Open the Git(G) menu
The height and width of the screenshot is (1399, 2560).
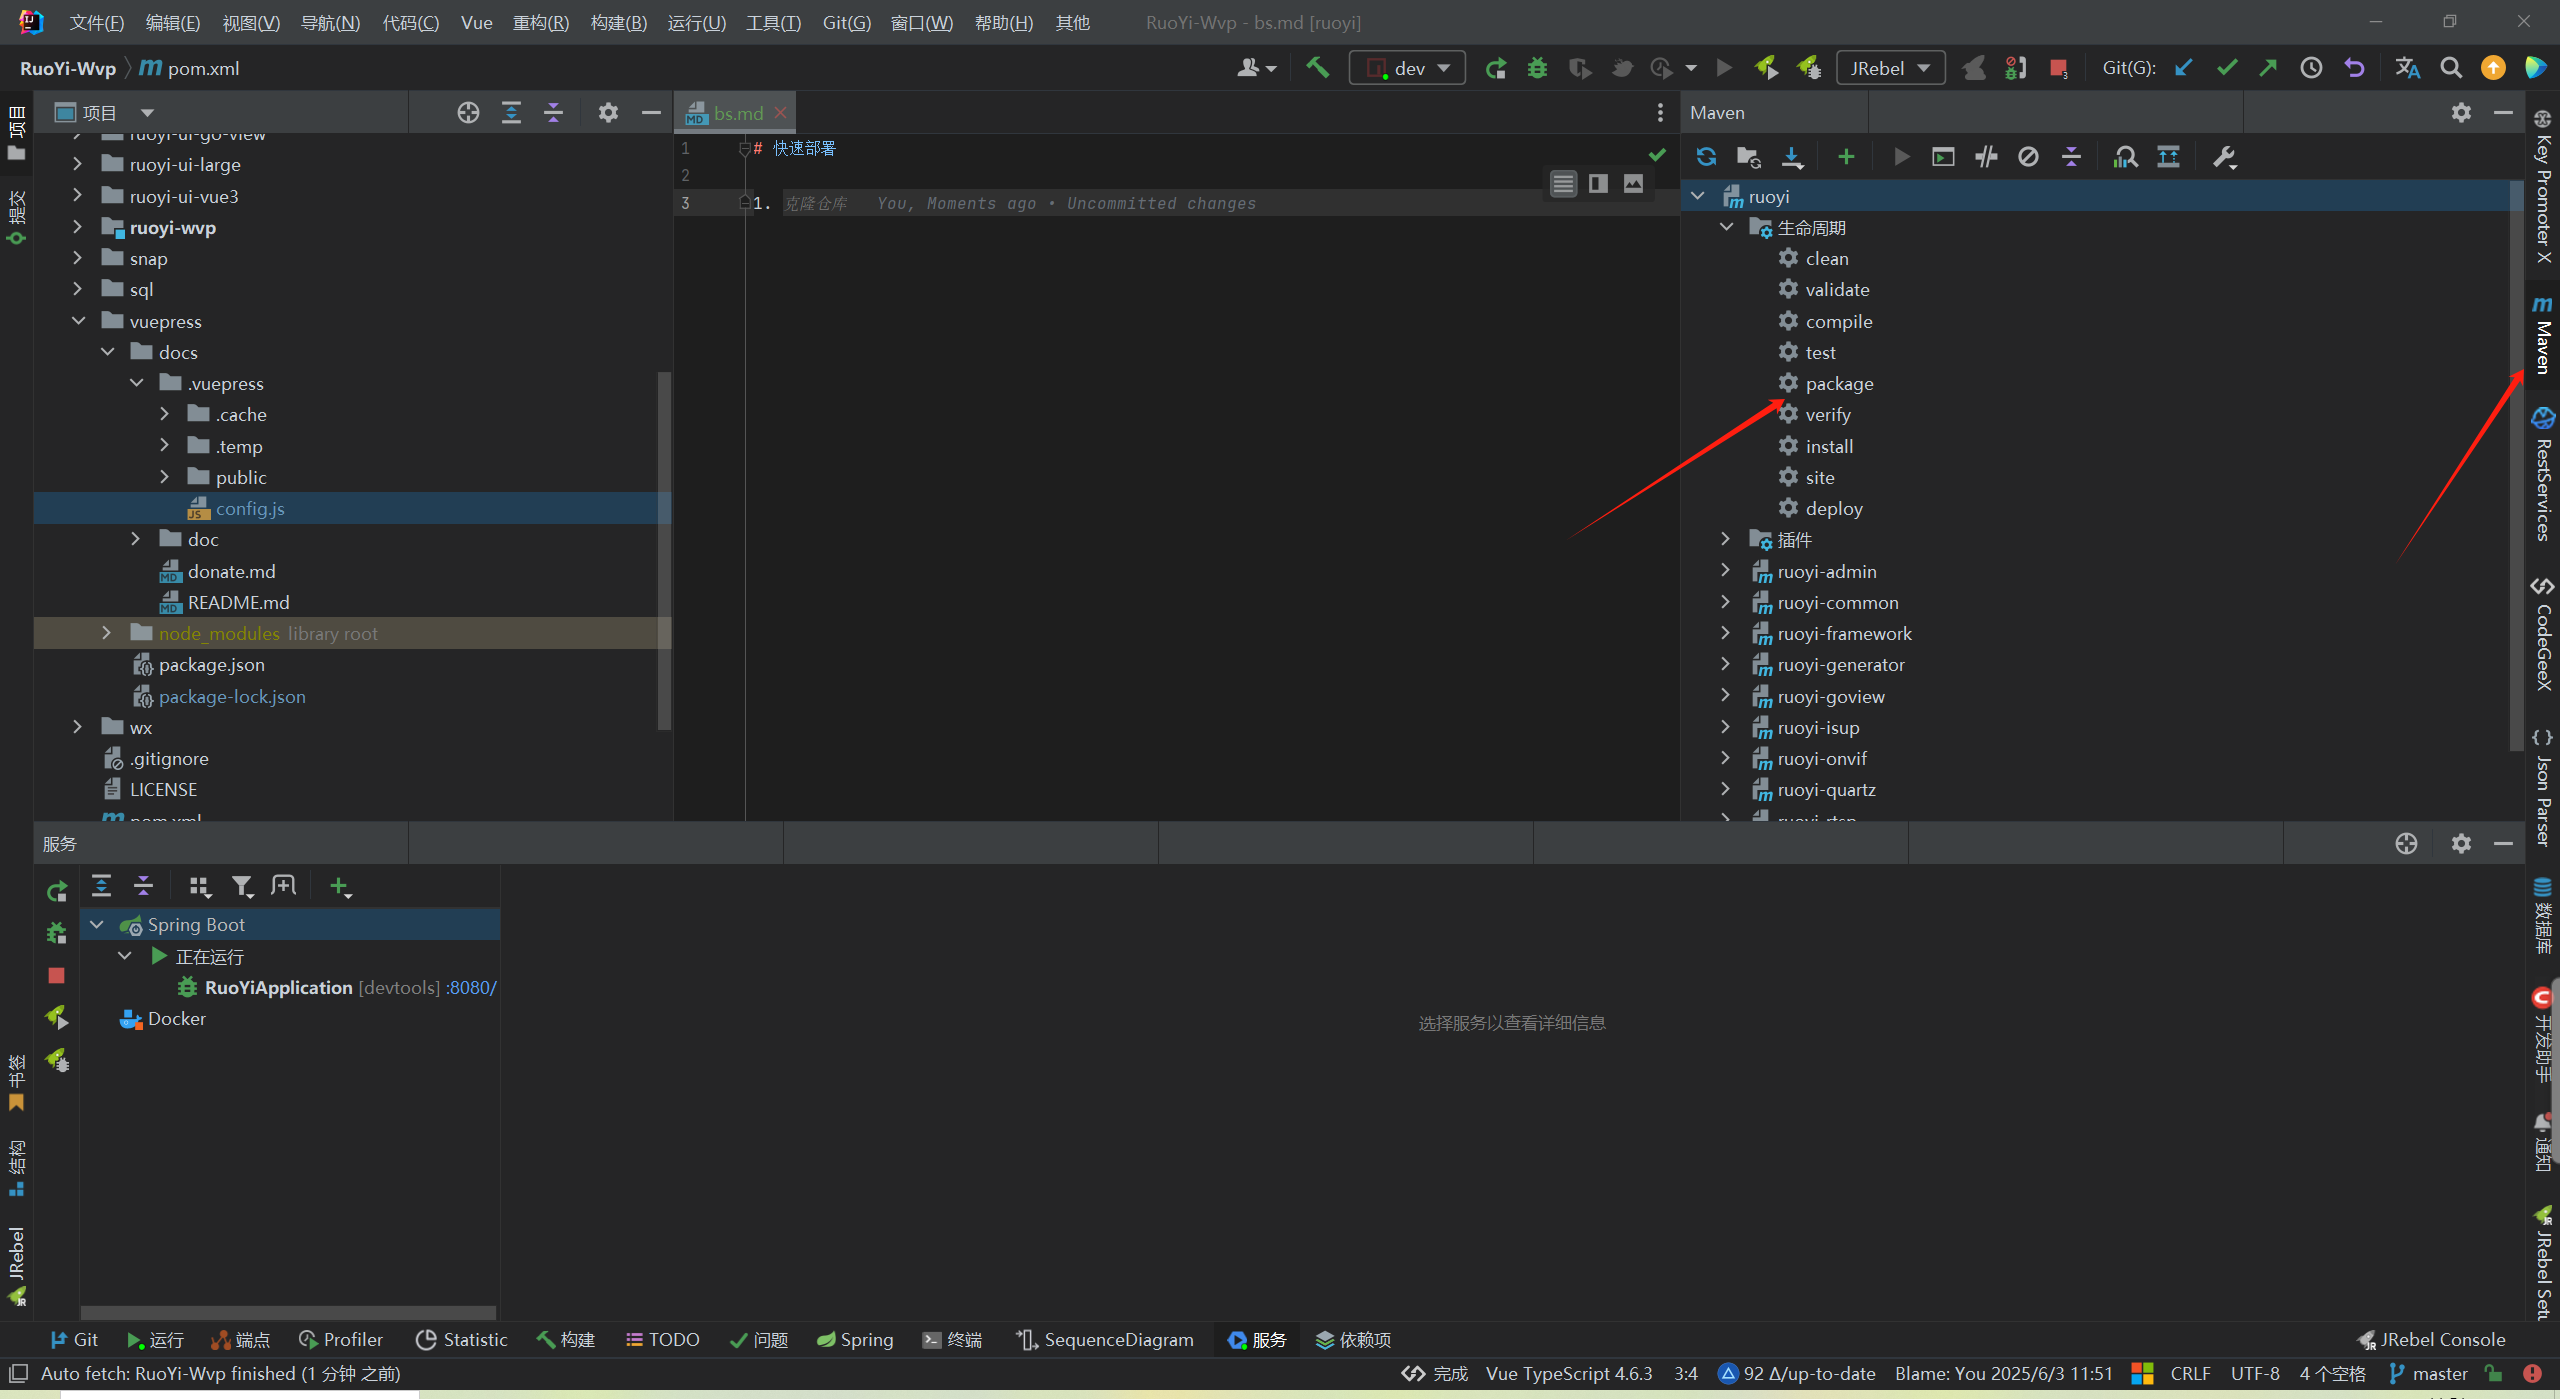(x=846, y=22)
